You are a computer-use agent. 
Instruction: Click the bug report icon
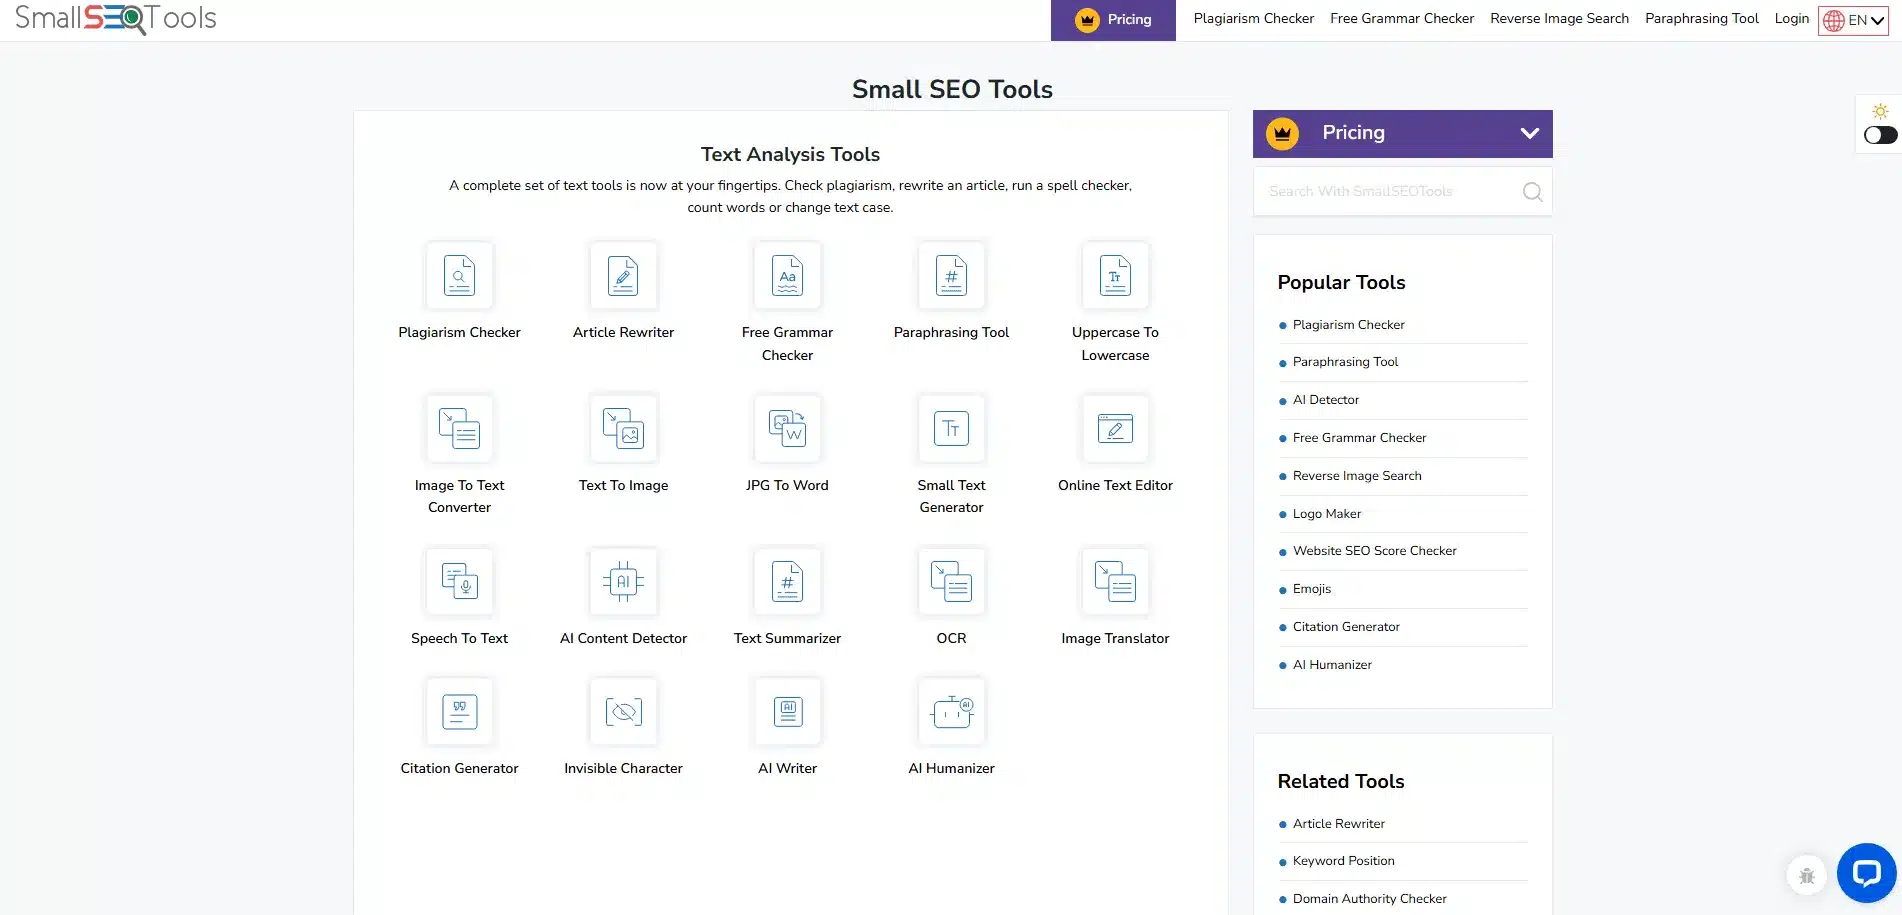click(x=1806, y=876)
